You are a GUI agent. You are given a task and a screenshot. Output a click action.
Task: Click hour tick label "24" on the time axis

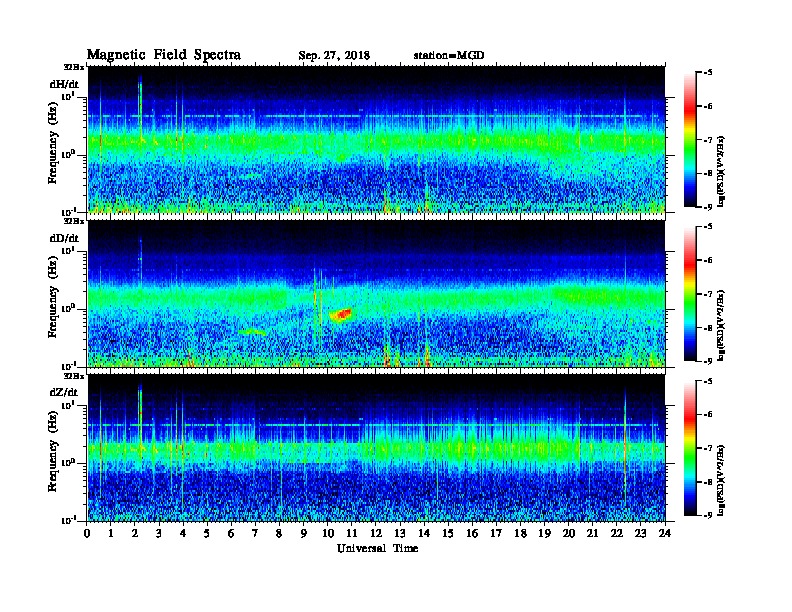click(x=665, y=534)
